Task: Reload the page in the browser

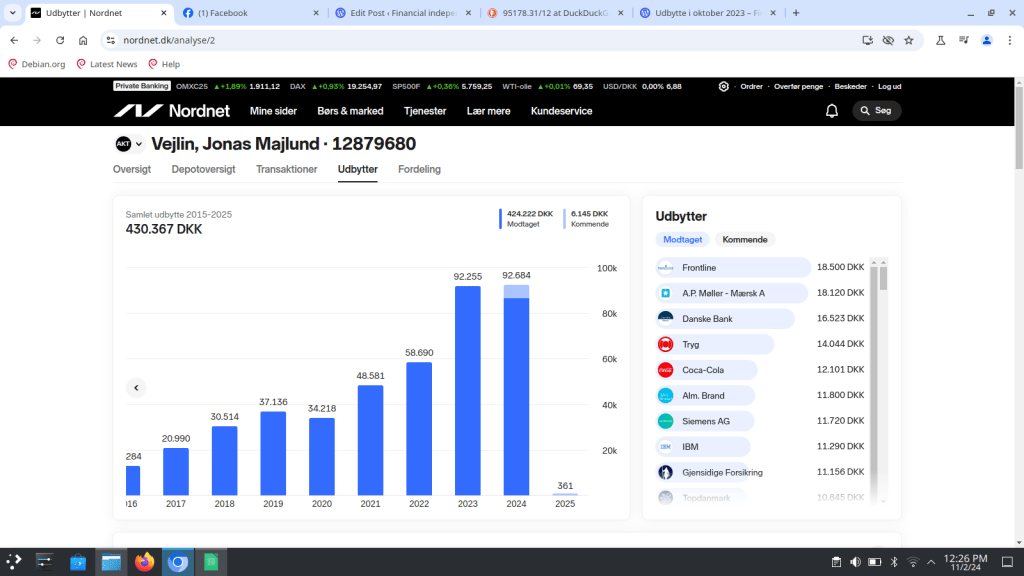Action: click(60, 40)
